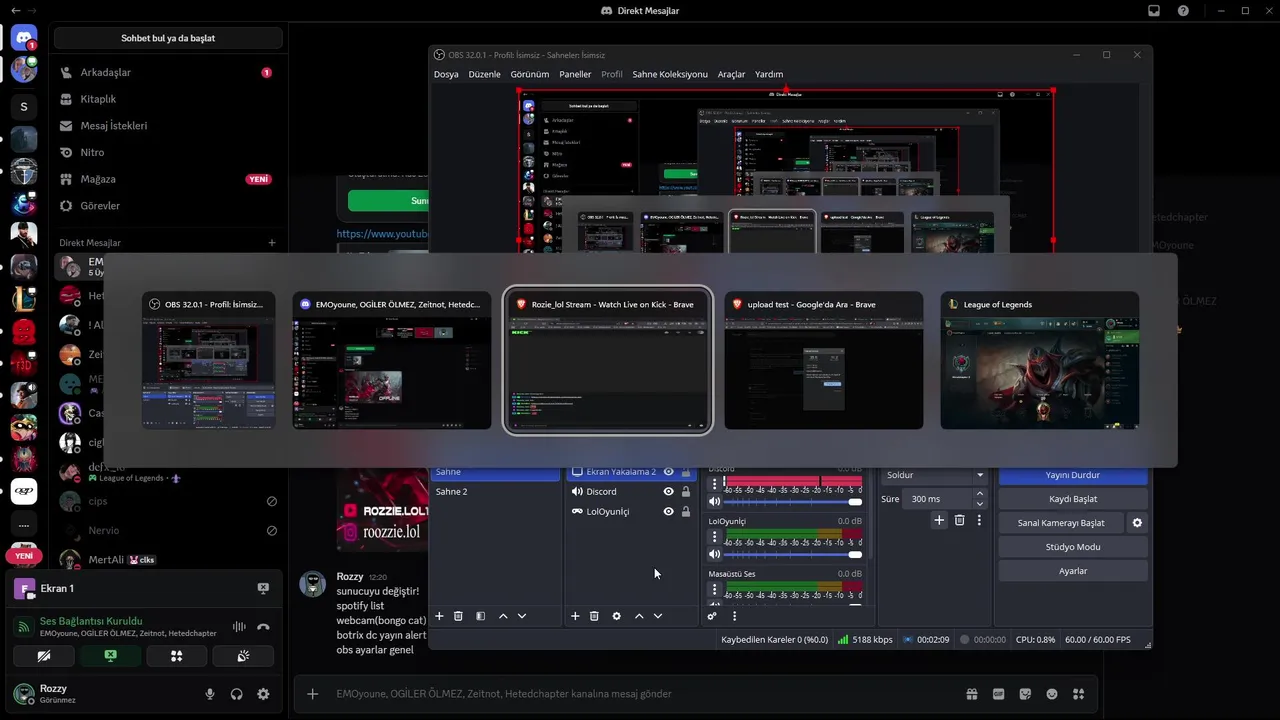1280x720 pixels.
Task: Open soundboard in Discord voice panel
Action: click(243, 656)
